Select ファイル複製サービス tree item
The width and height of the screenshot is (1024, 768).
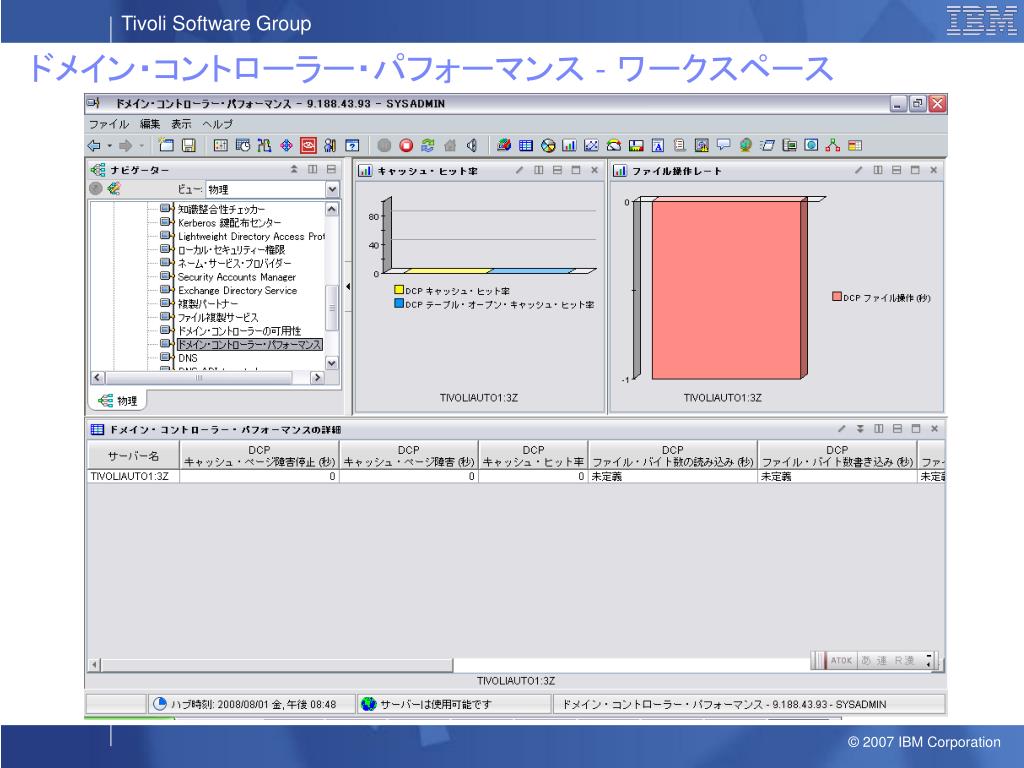(x=218, y=317)
